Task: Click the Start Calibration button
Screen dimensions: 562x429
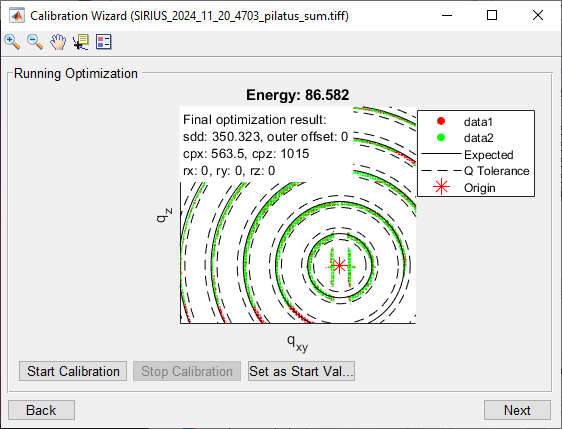Action: (x=73, y=371)
